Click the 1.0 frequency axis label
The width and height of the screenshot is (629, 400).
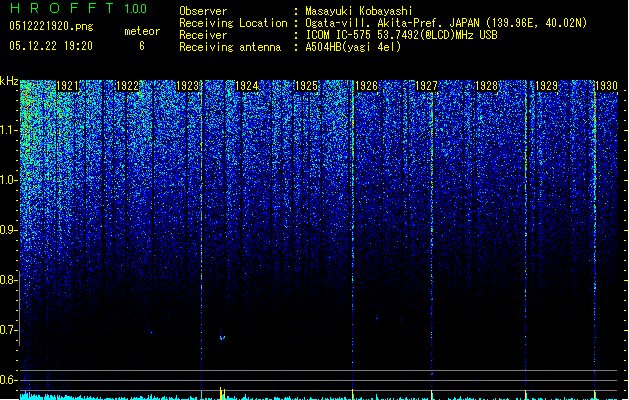[7, 180]
